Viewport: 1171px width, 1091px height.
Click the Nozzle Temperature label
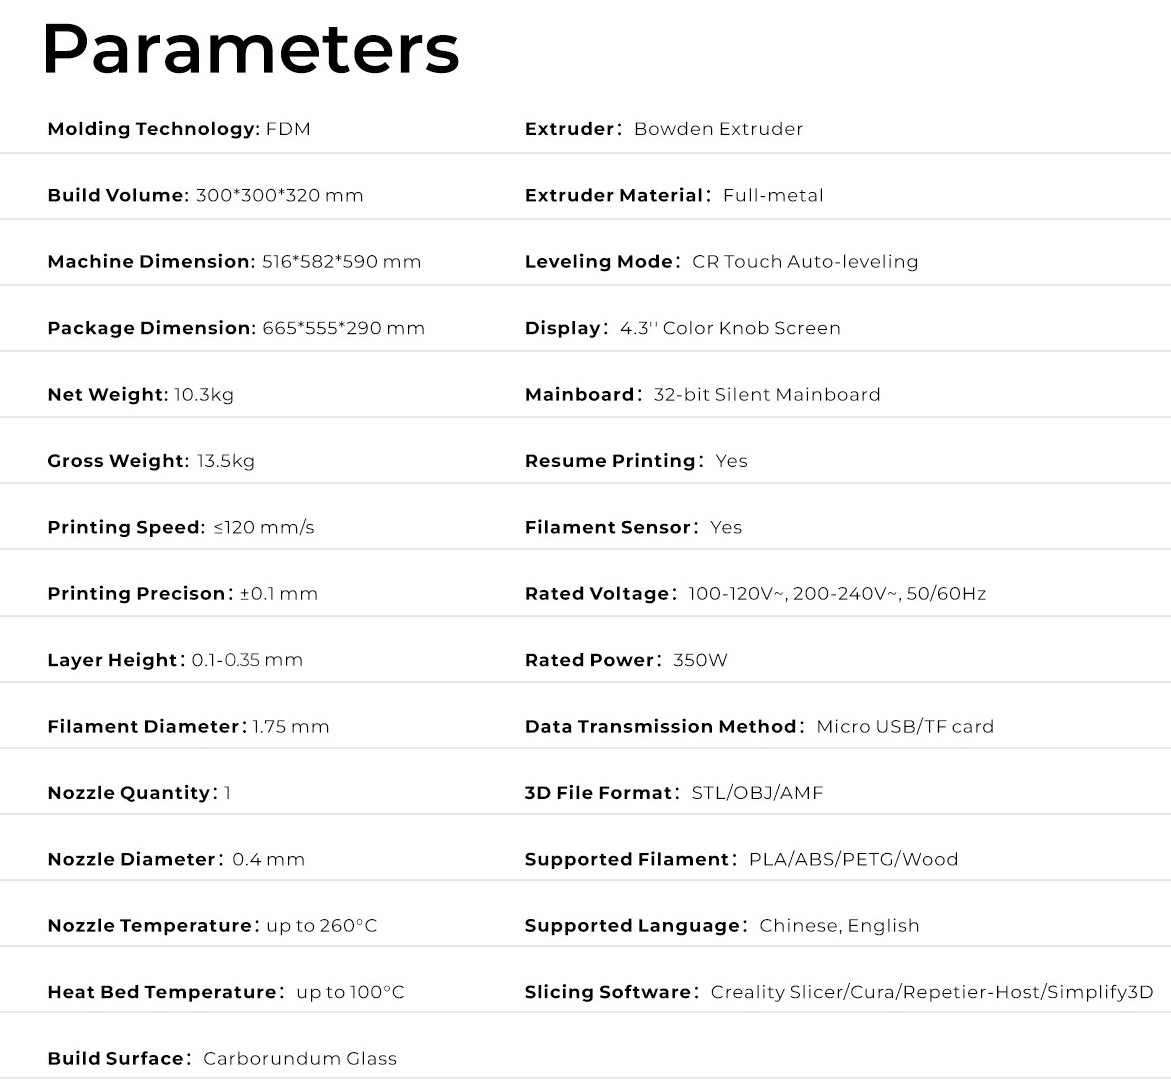point(150,926)
